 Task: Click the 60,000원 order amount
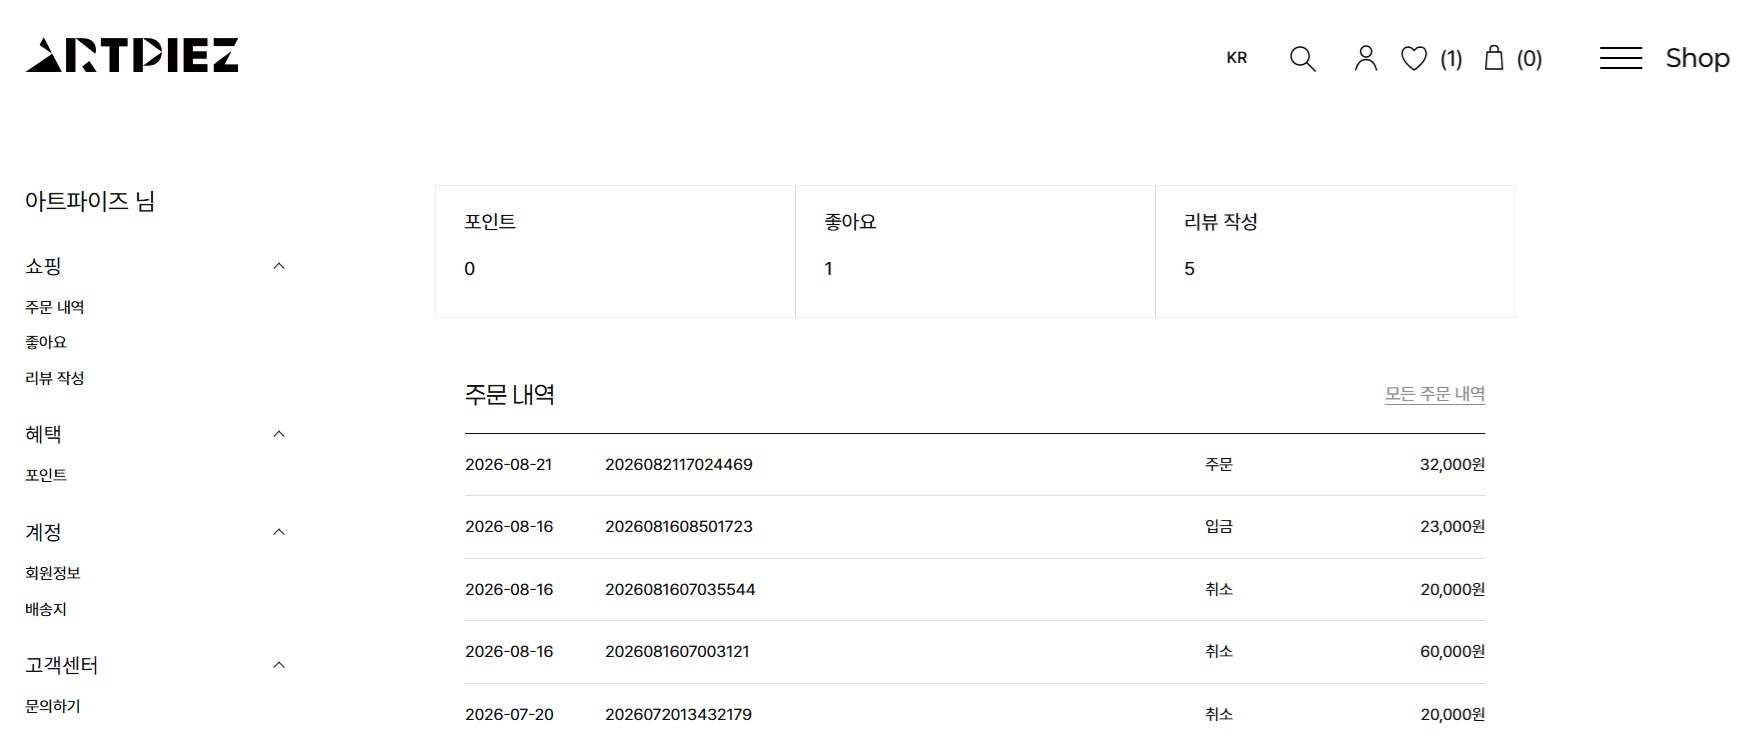click(1452, 651)
